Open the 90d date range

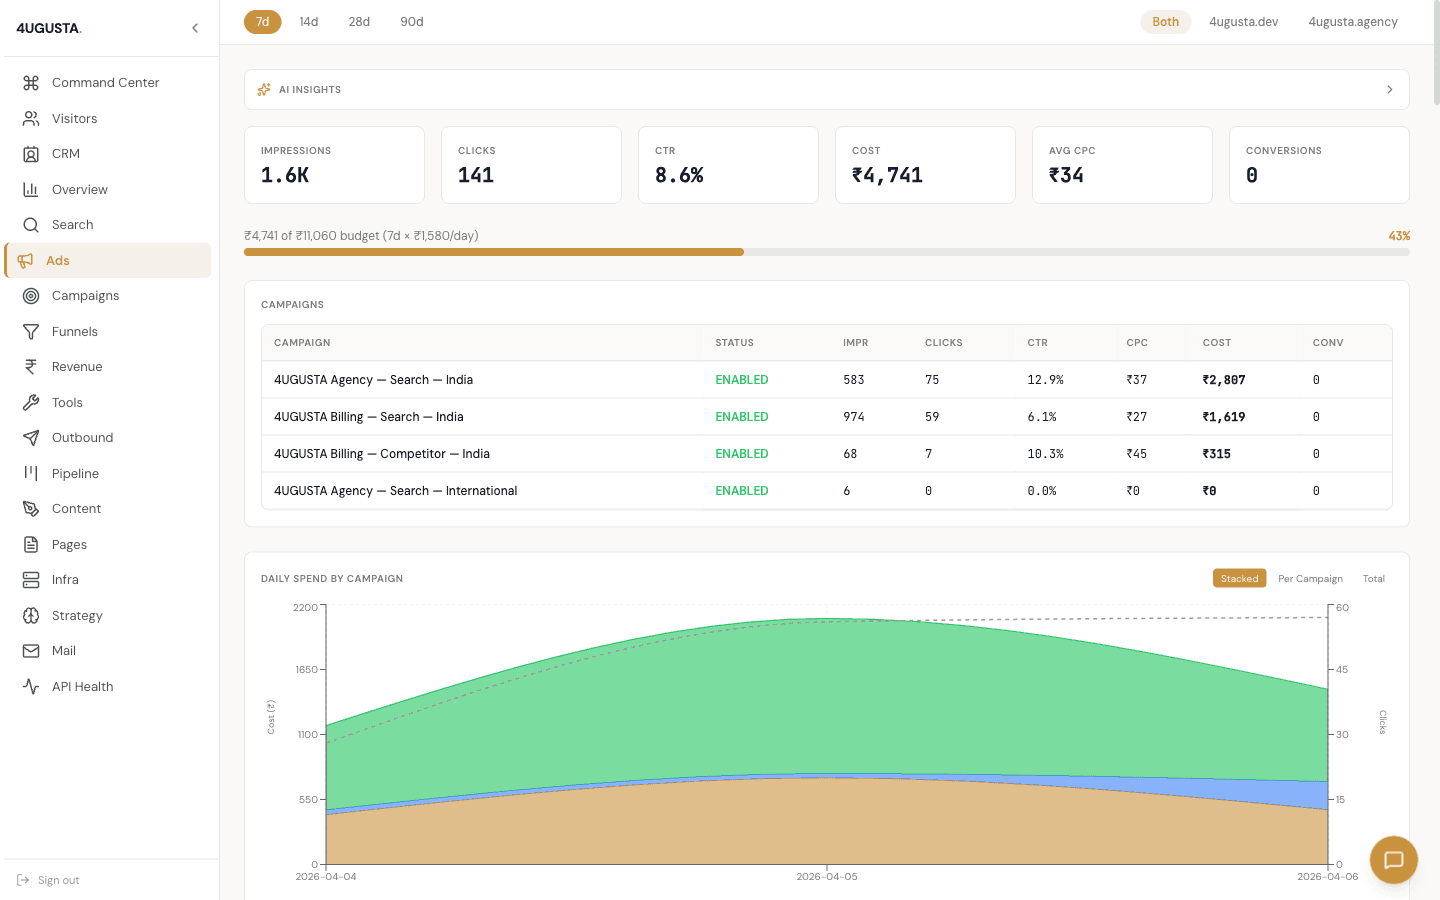[x=411, y=21]
